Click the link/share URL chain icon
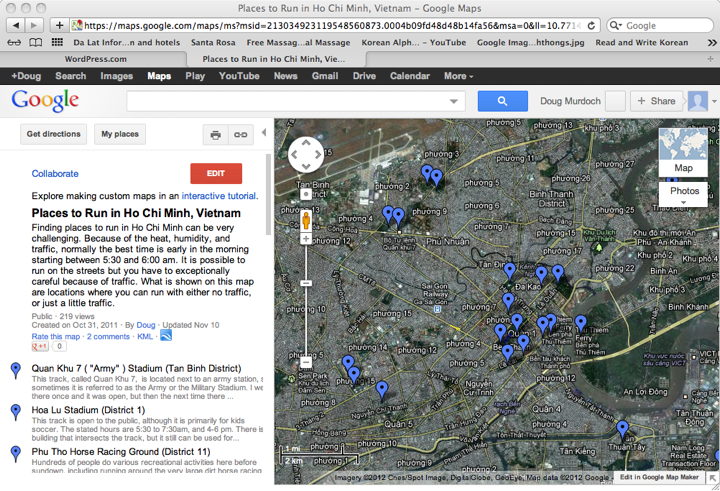 click(x=240, y=134)
